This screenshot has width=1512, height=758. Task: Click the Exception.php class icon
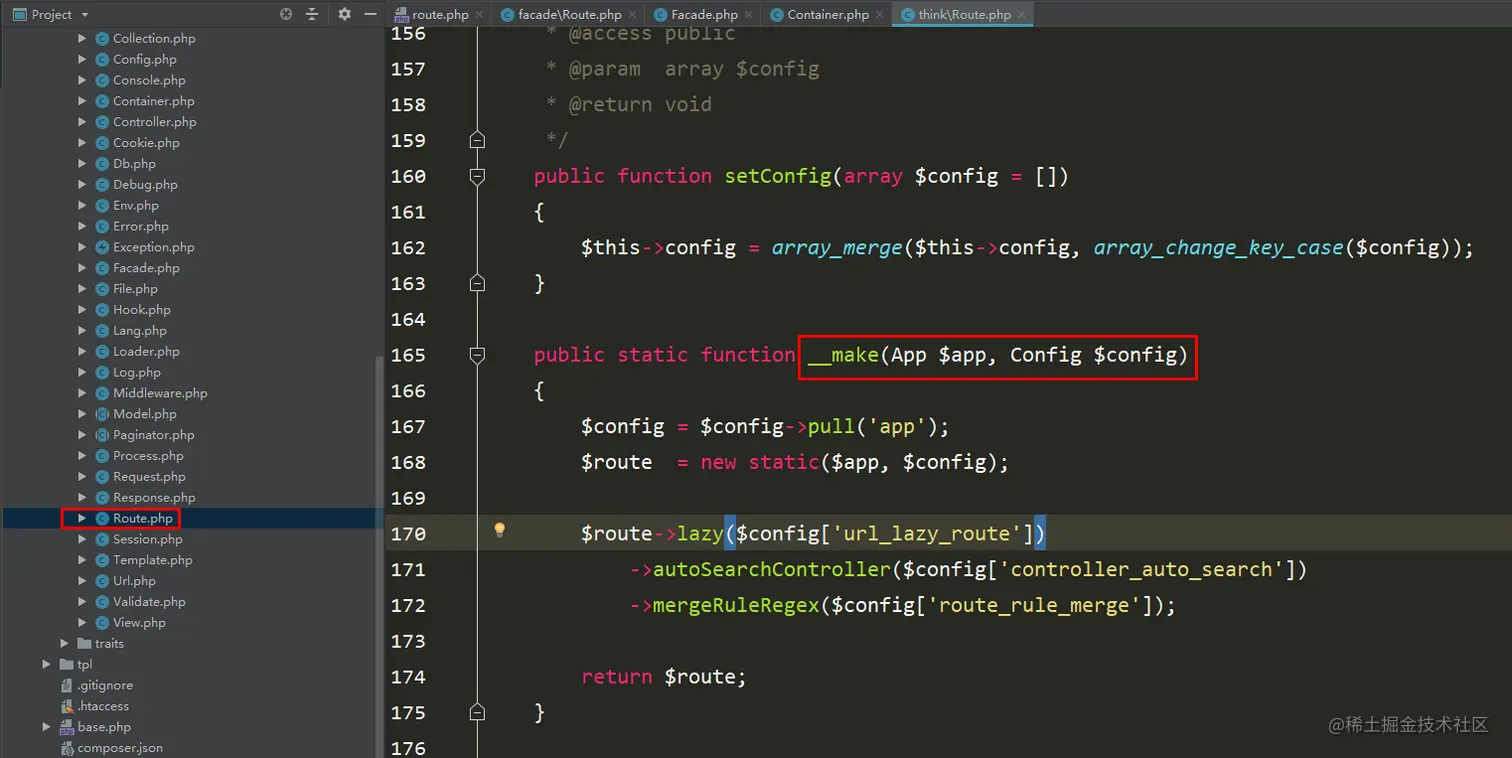(102, 247)
